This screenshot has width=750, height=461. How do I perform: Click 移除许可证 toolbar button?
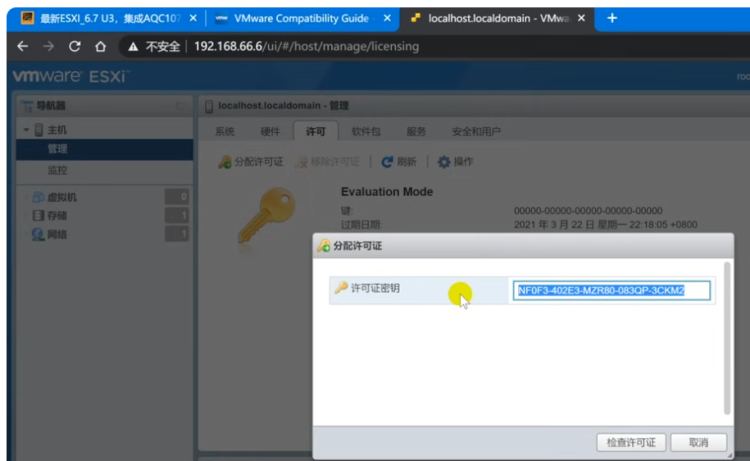(327, 162)
